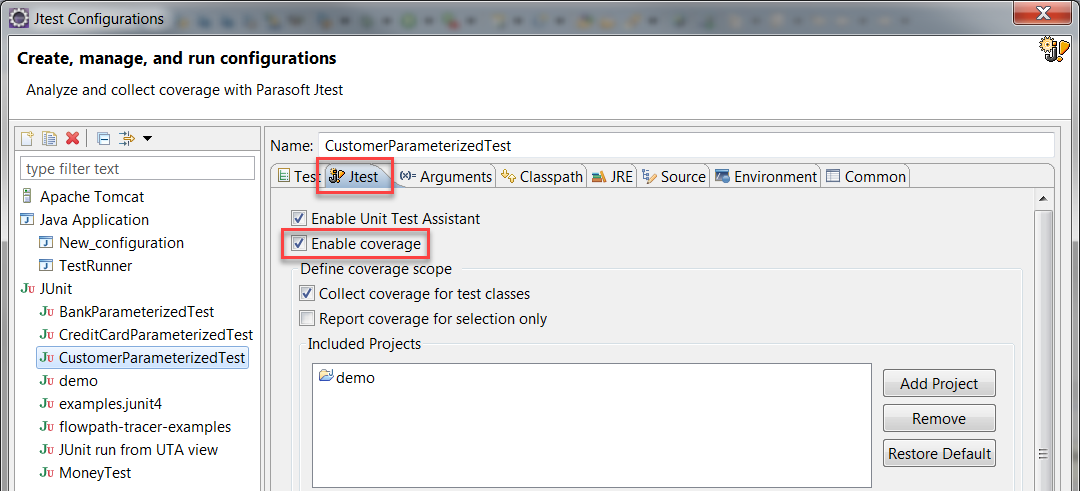Open the Environment tab
1080x491 pixels.
click(x=765, y=177)
